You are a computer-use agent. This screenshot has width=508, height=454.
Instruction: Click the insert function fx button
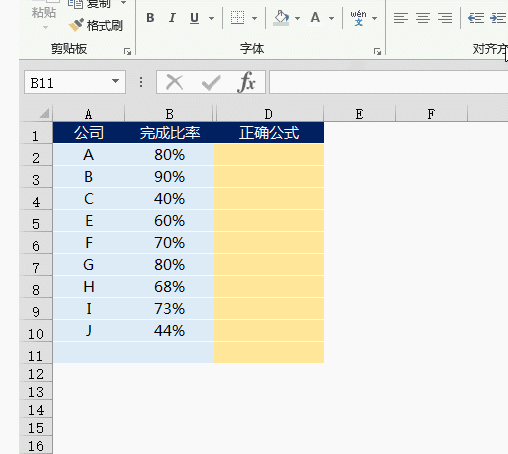click(247, 82)
